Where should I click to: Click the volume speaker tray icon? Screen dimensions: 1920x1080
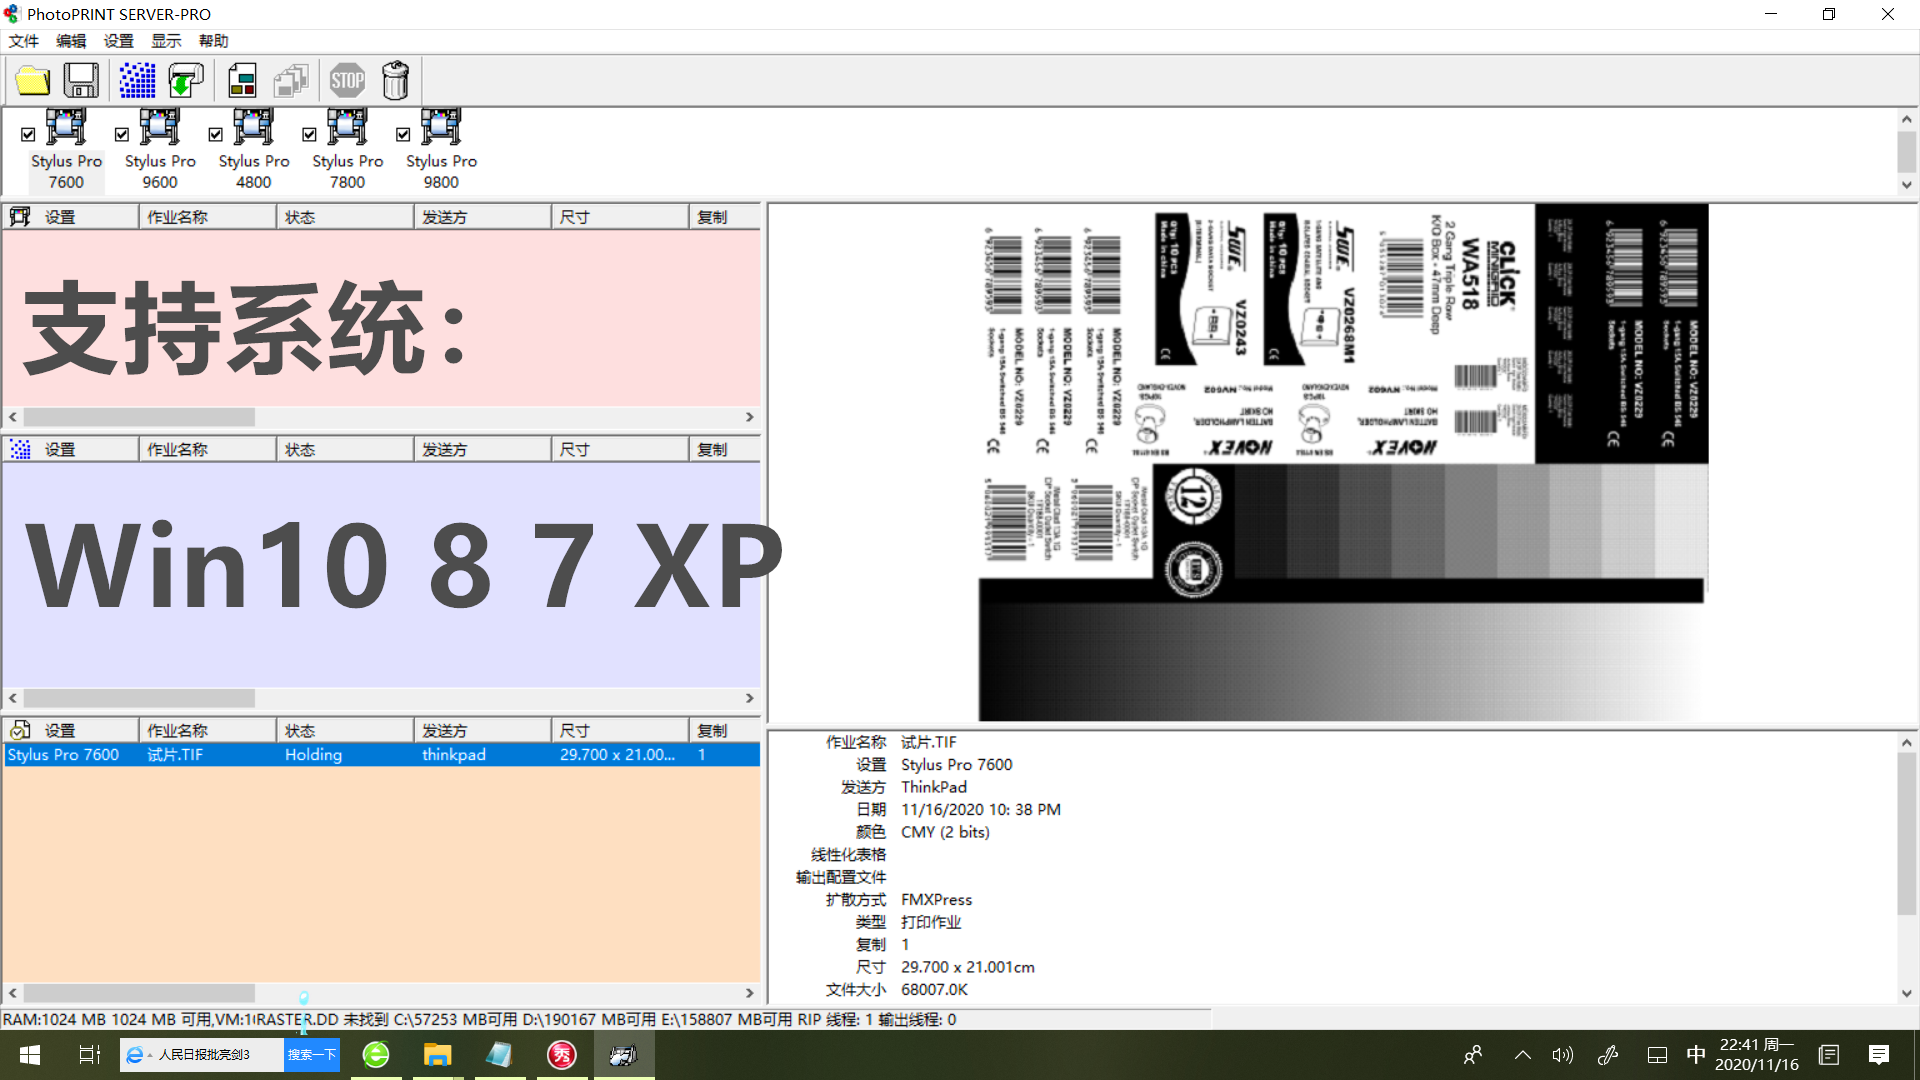pos(1562,1054)
